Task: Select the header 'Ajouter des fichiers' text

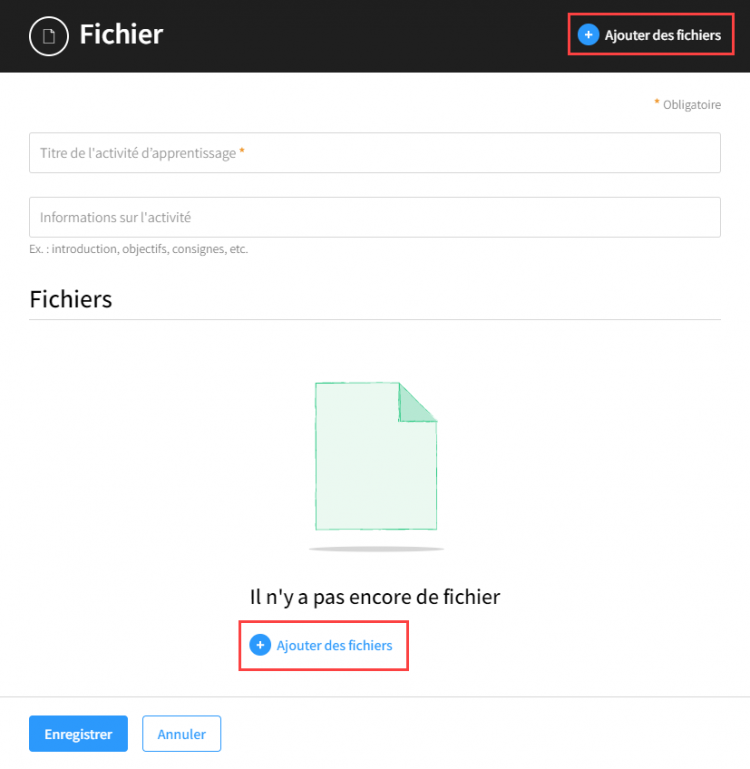Action: point(663,35)
